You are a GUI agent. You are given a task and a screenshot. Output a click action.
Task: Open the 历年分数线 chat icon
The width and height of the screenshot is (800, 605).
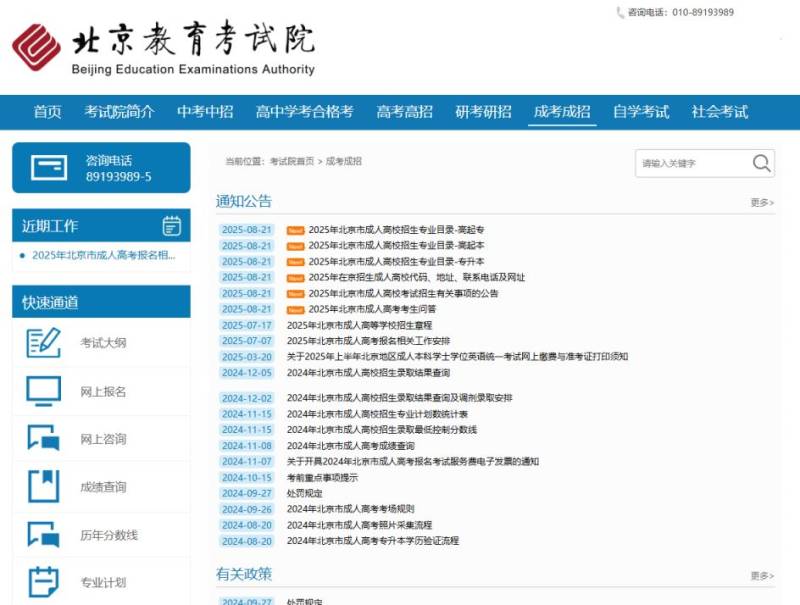43,535
